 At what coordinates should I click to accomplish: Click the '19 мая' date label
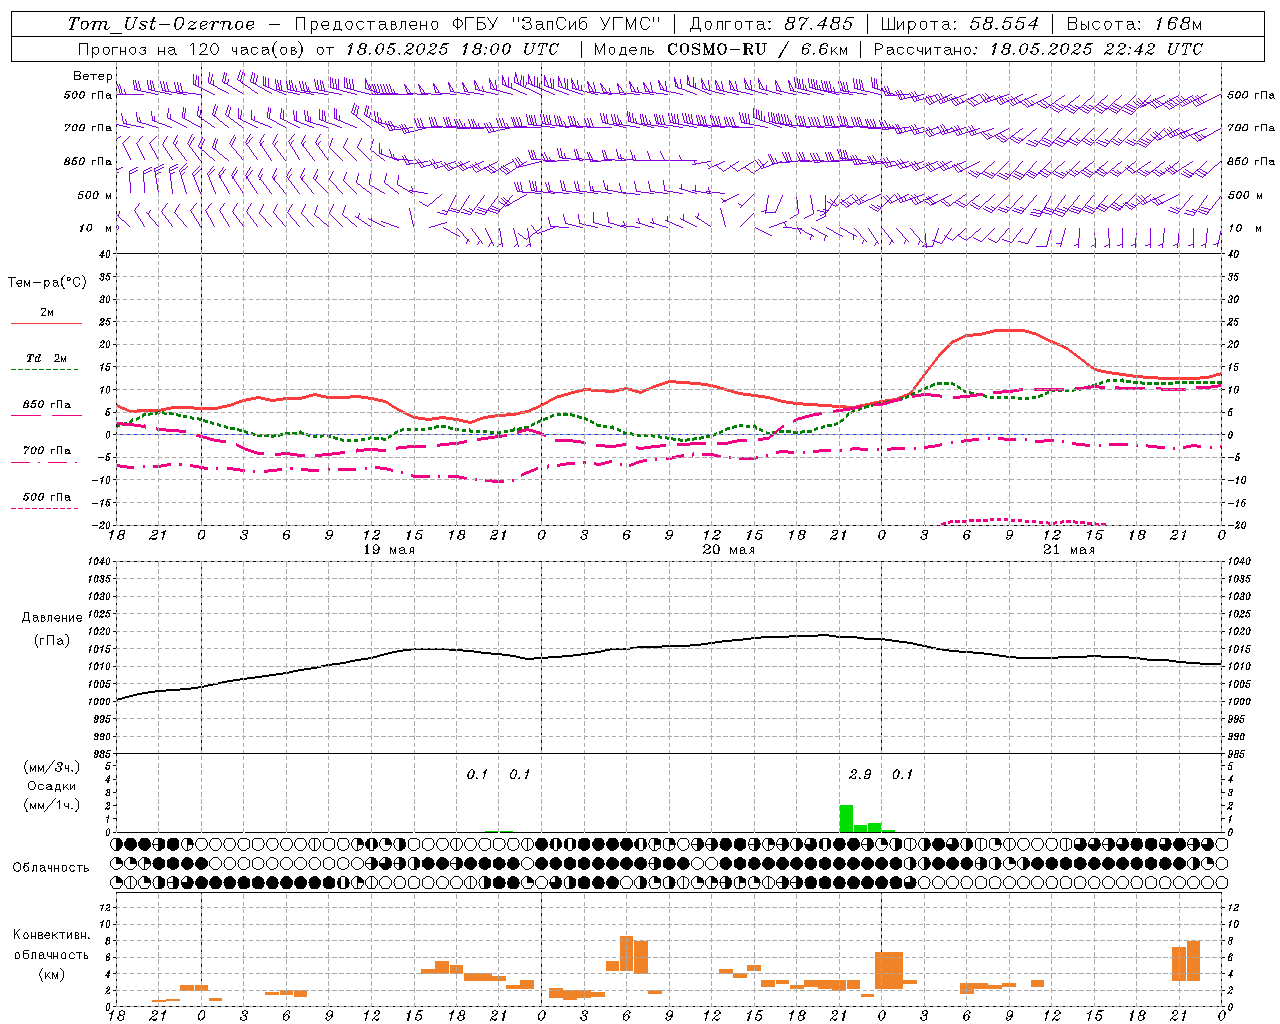pos(388,550)
